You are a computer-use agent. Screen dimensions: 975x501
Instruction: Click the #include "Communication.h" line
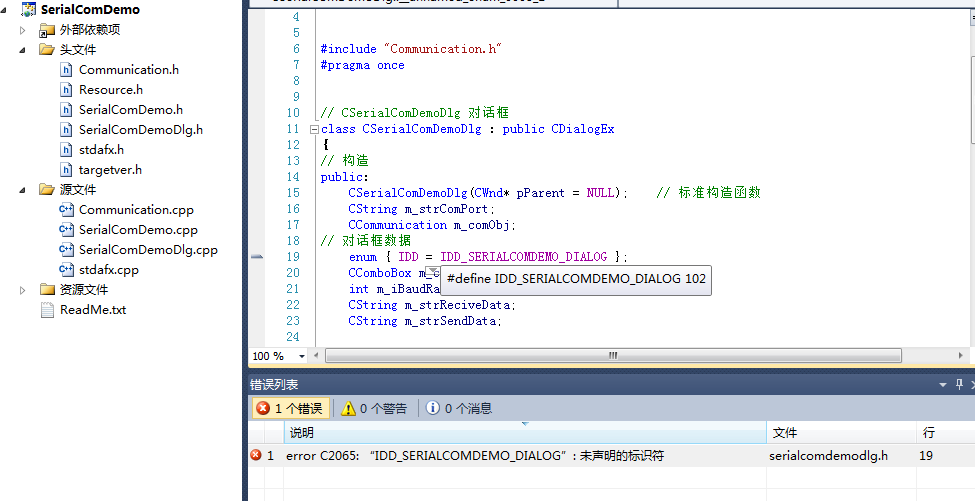(412, 49)
